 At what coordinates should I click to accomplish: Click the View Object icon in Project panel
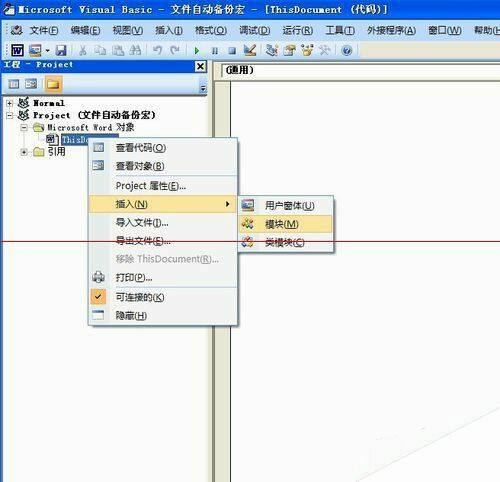pyautogui.click(x=31, y=84)
